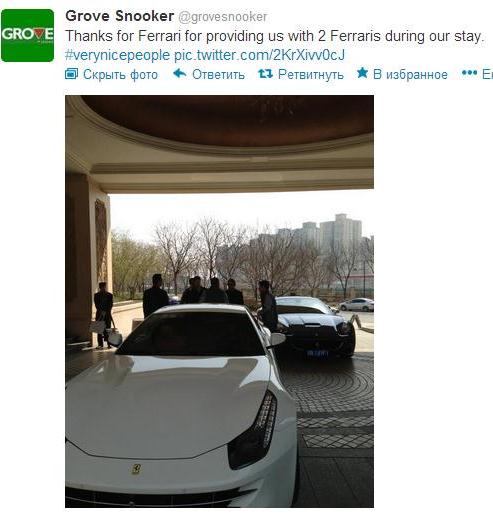Follow the #verynicepeople hashtag link
The image size is (493, 515).
tap(117, 55)
